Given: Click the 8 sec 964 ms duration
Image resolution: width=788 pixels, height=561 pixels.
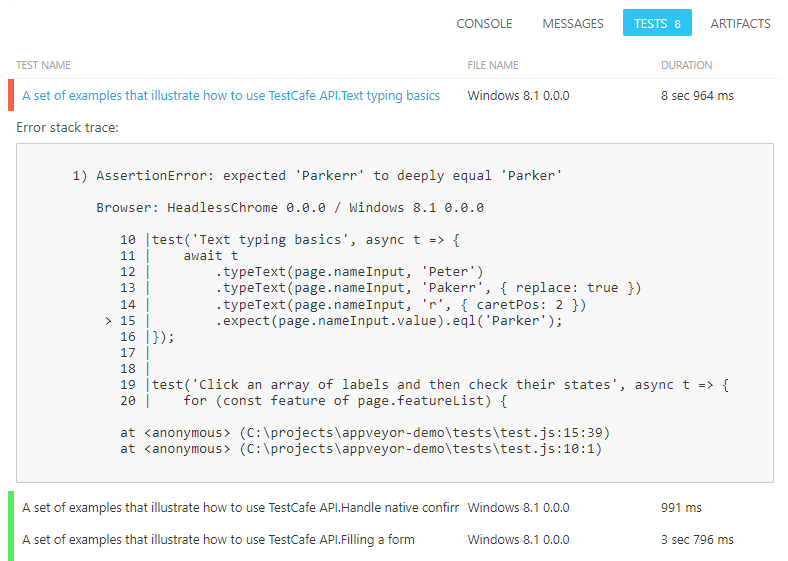Looking at the screenshot, I should point(697,96).
